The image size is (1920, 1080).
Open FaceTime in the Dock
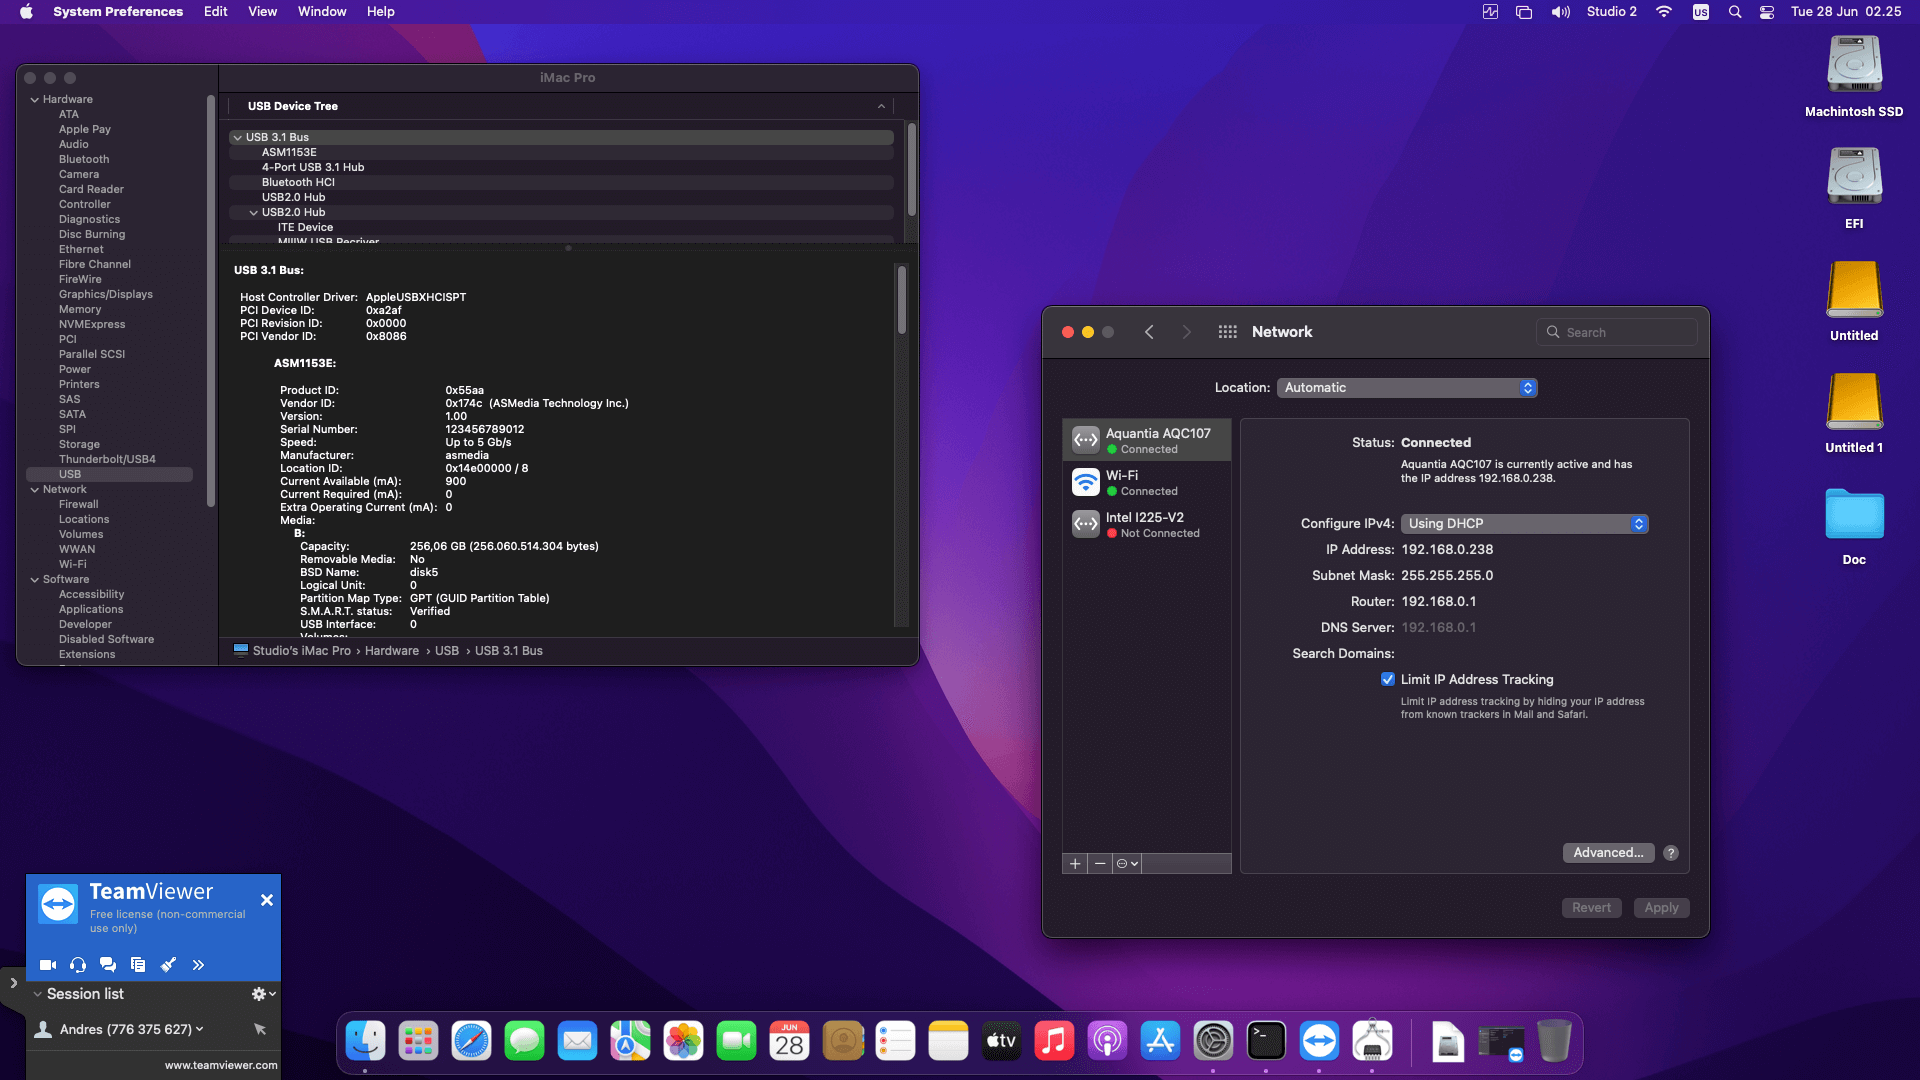(736, 1042)
